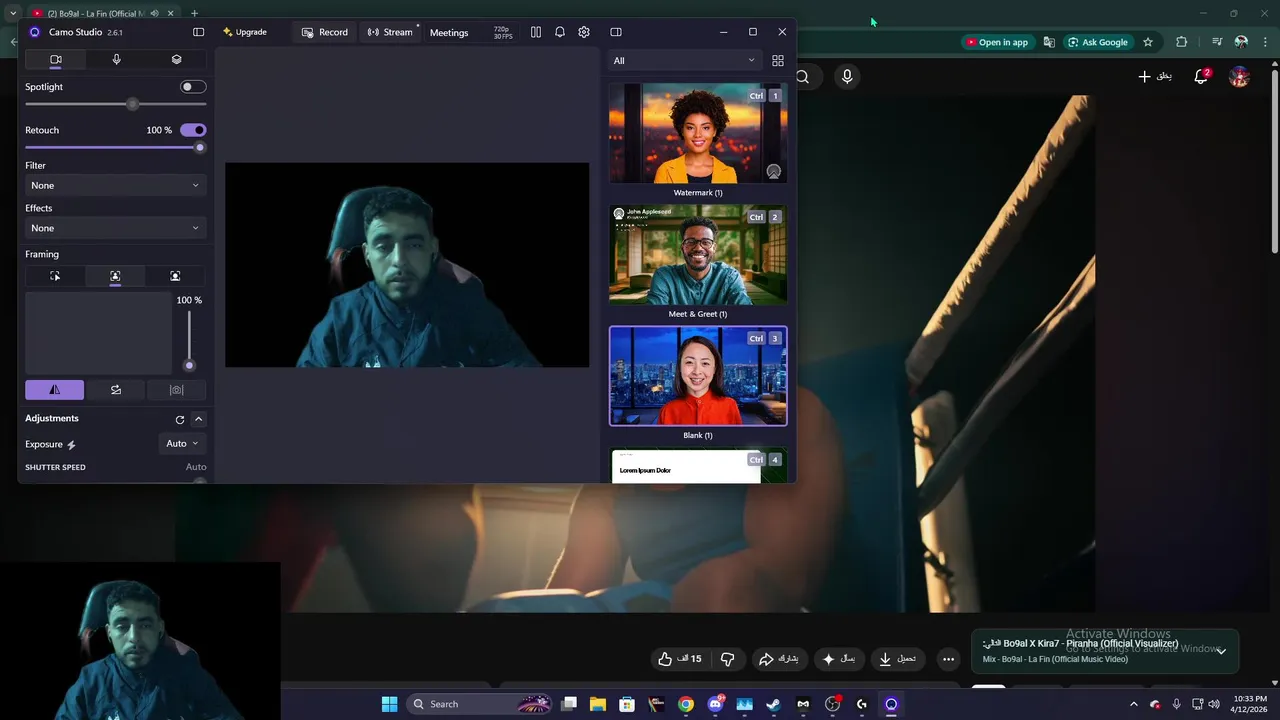Collapse the Adjustments section
This screenshot has height=720, width=1280.
click(198, 419)
